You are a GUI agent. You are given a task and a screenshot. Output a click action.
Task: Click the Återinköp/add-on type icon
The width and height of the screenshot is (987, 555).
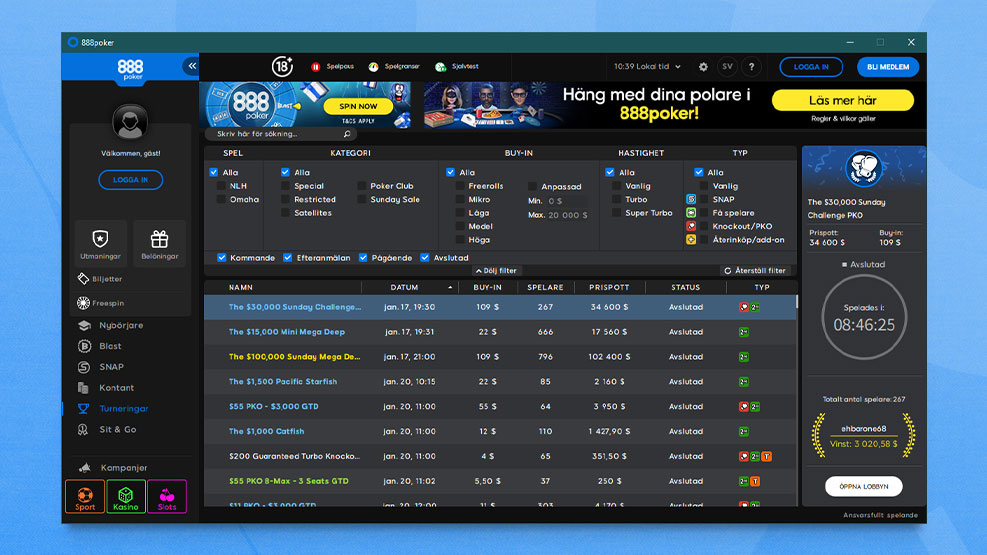(691, 240)
